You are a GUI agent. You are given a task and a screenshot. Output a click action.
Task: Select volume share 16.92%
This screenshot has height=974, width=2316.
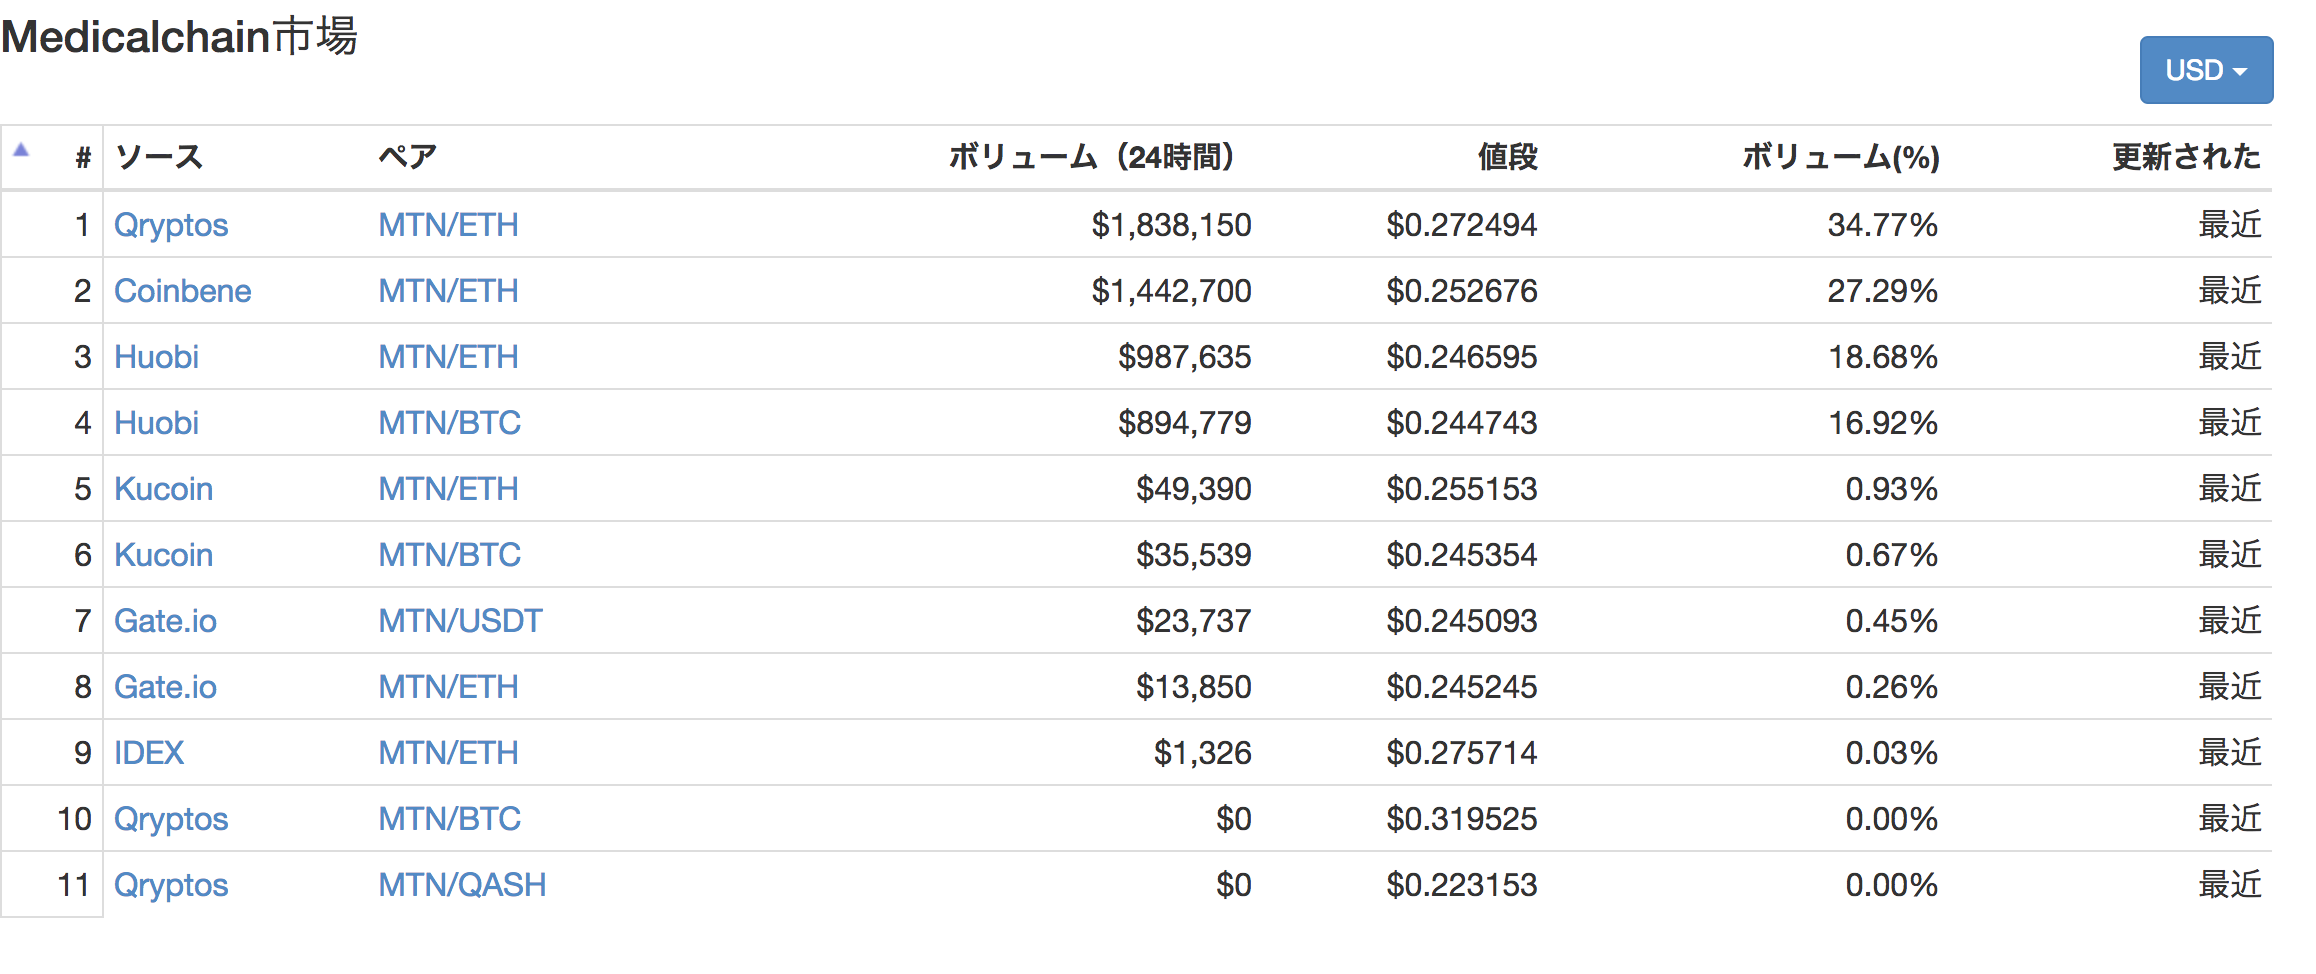(1883, 423)
